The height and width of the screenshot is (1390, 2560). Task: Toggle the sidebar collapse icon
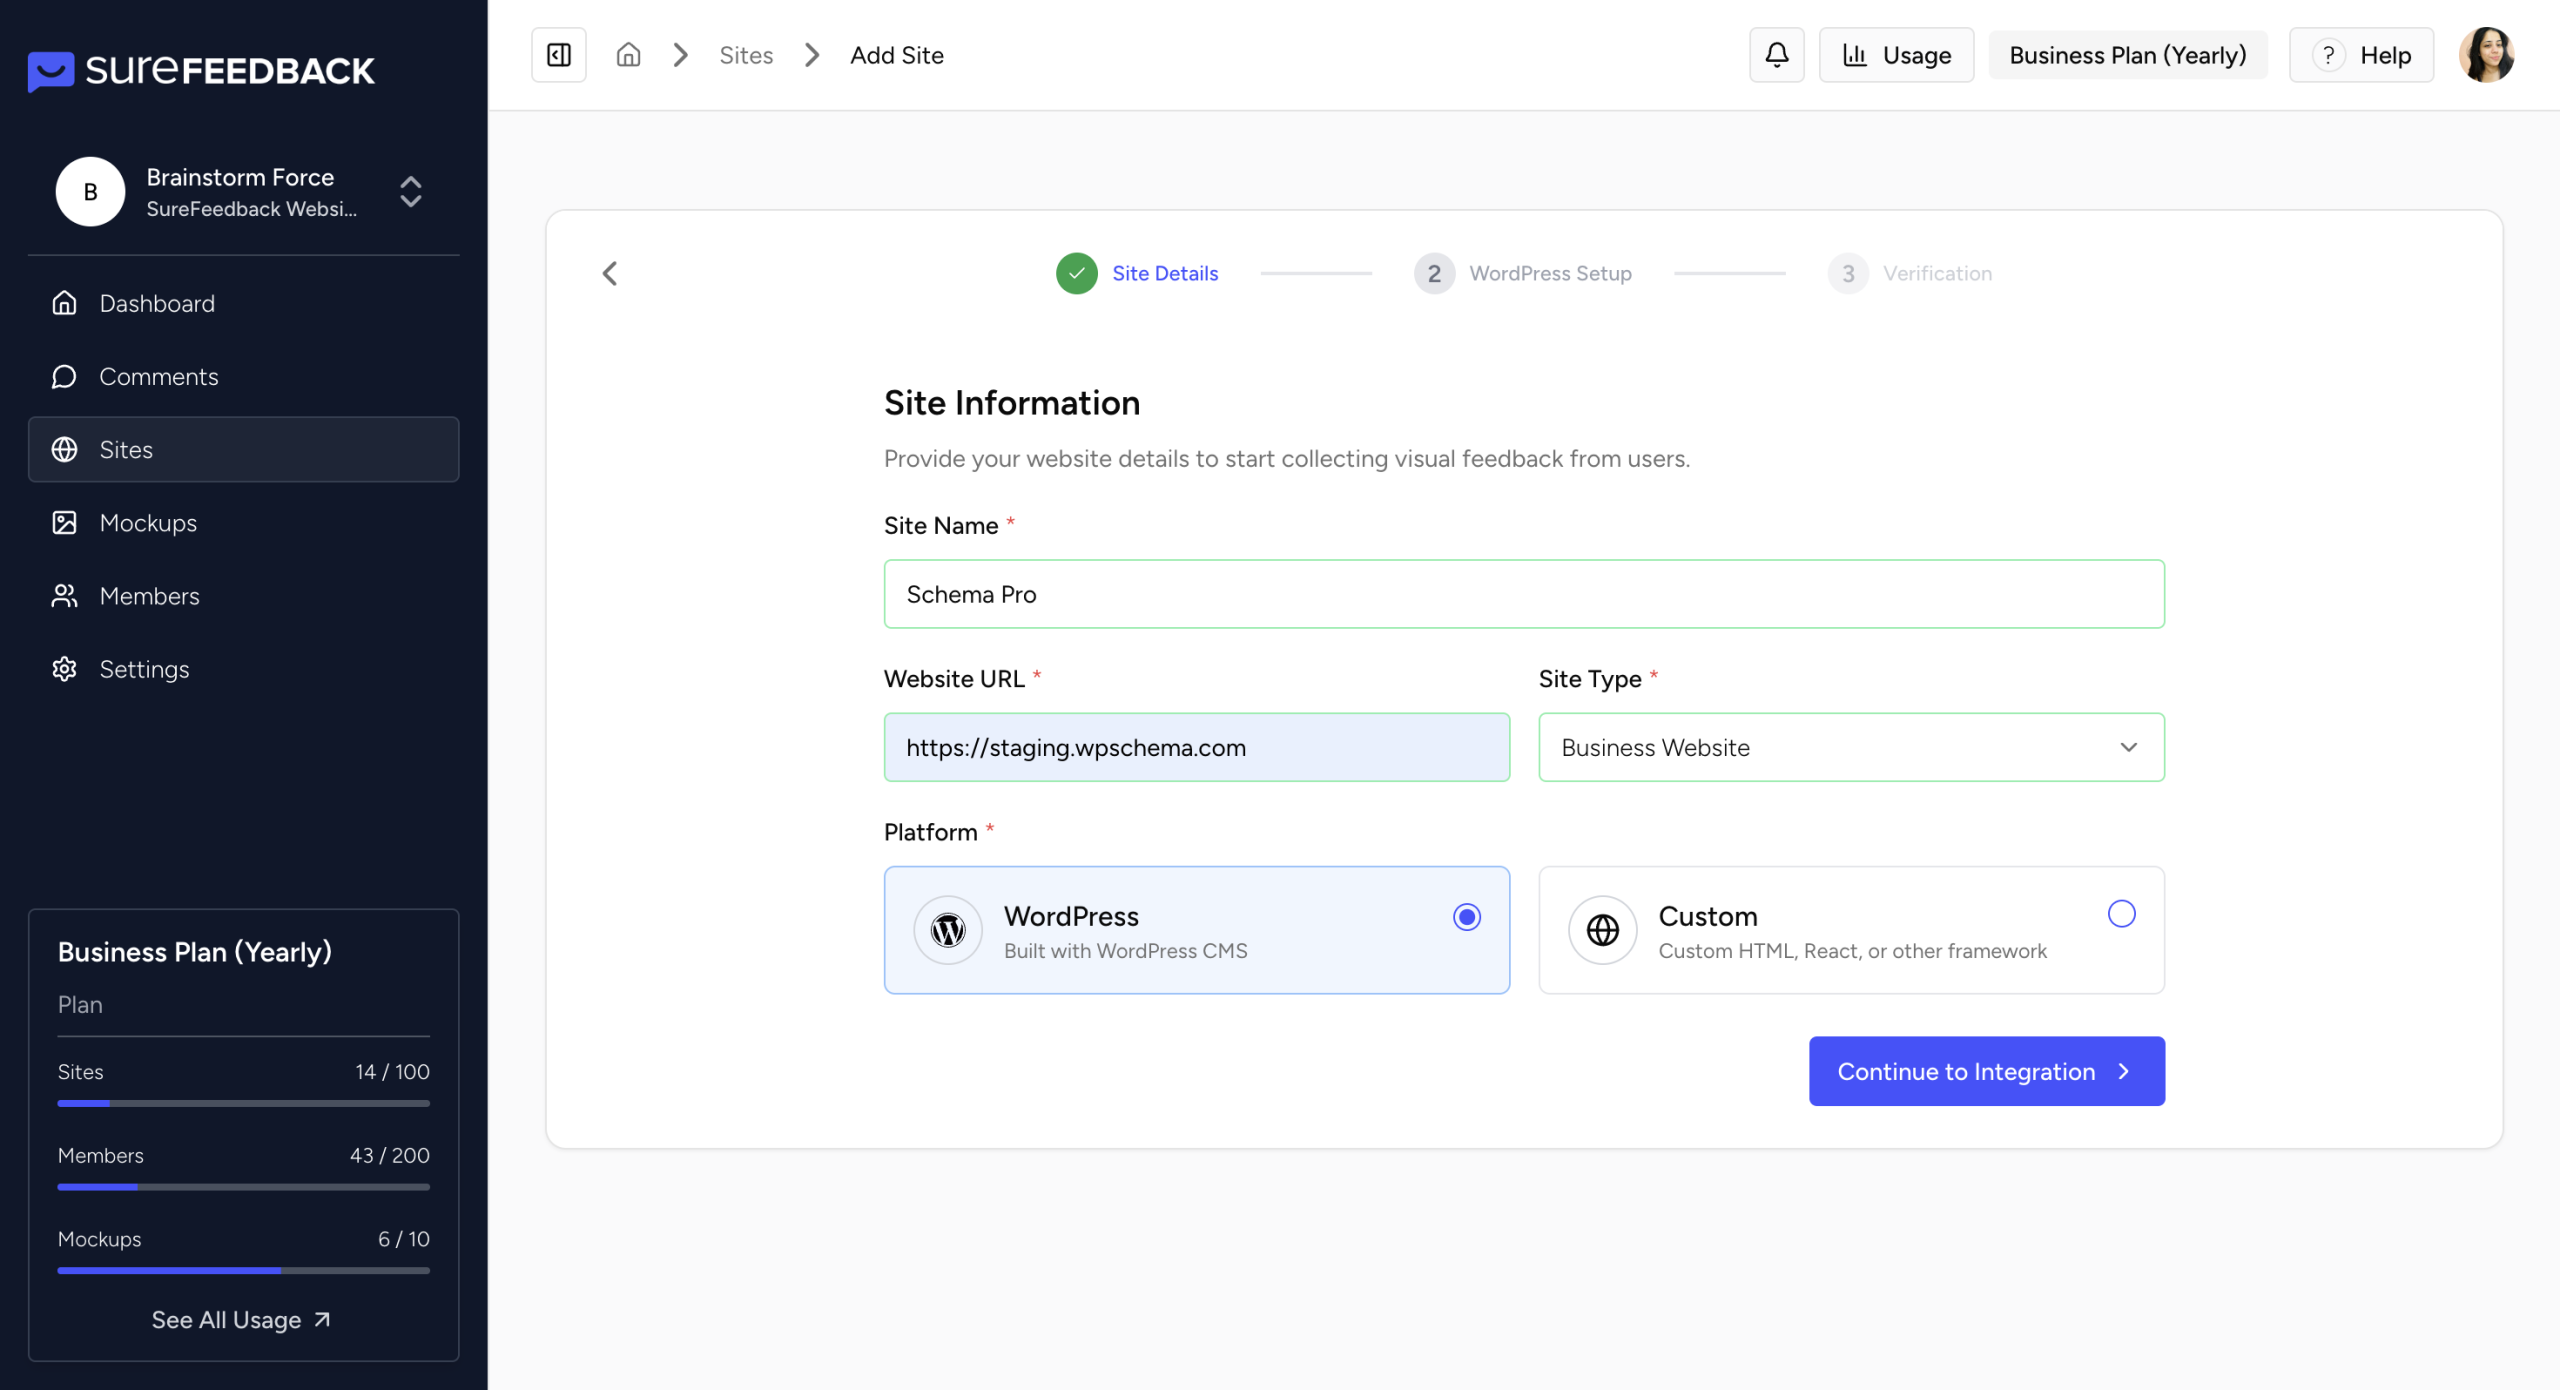pos(558,55)
